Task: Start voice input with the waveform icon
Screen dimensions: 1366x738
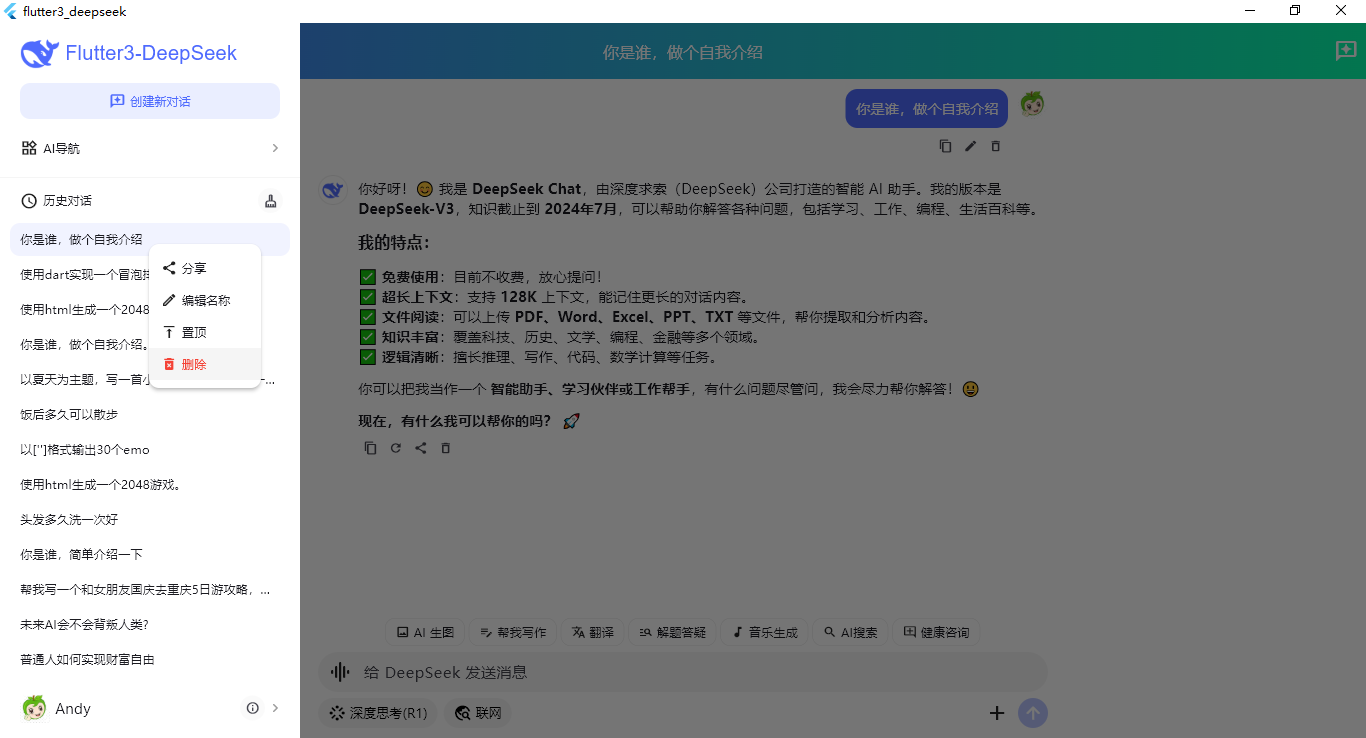Action: [x=340, y=672]
